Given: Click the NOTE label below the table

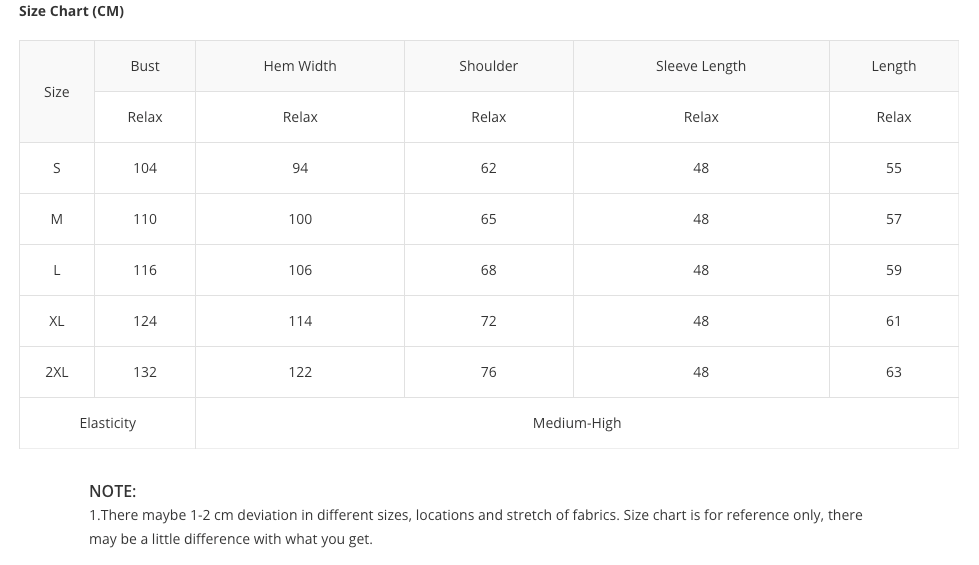Looking at the screenshot, I should pos(112,491).
